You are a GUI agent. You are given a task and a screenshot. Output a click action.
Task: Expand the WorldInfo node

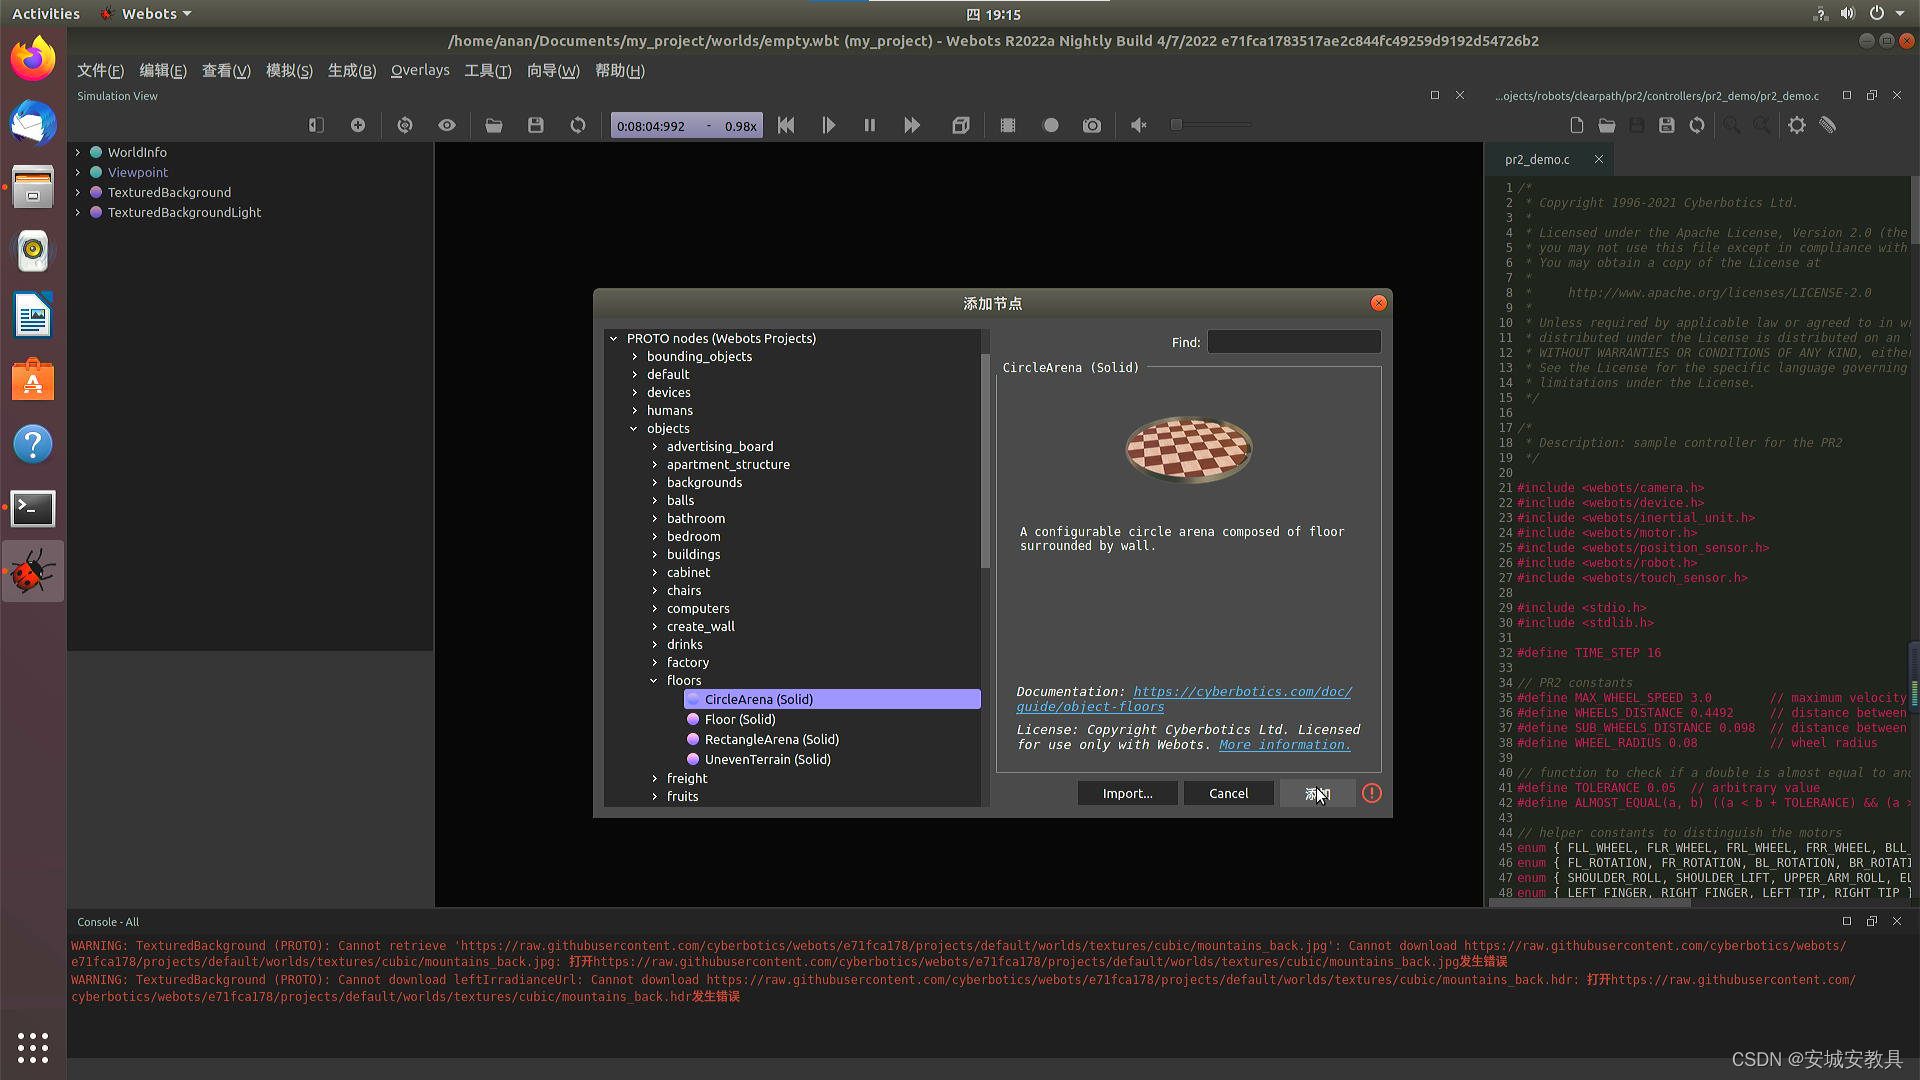point(78,152)
